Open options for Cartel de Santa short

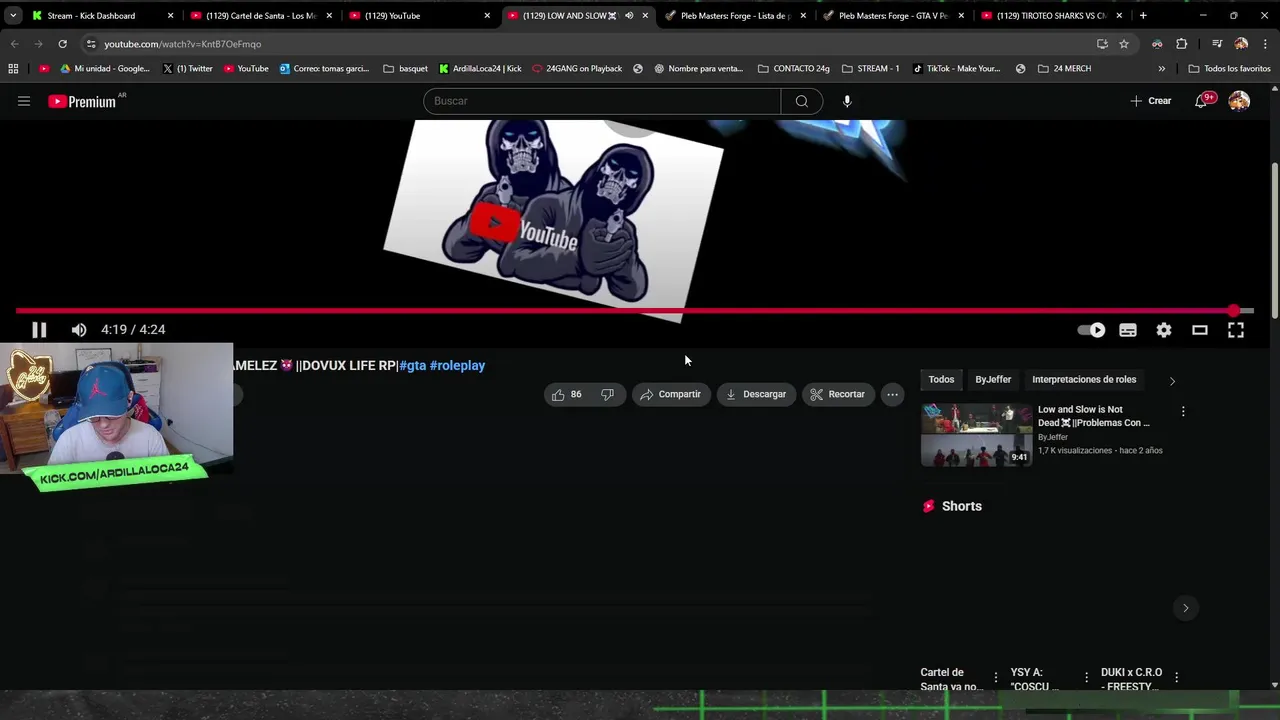click(x=995, y=678)
